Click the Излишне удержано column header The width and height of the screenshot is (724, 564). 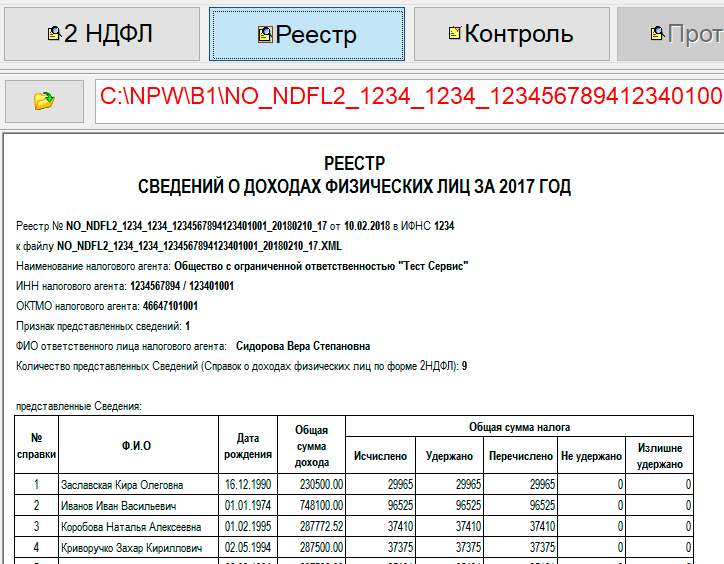[660, 456]
